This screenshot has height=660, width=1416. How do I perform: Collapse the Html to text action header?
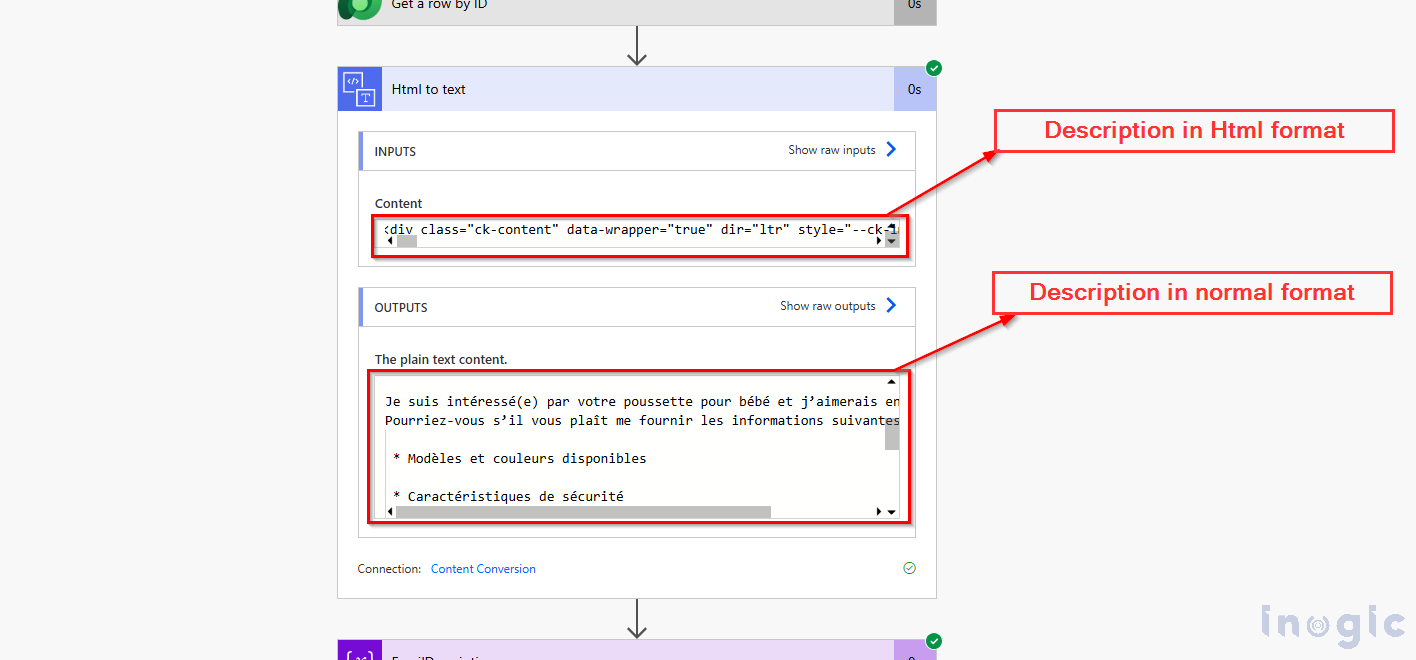point(637,89)
